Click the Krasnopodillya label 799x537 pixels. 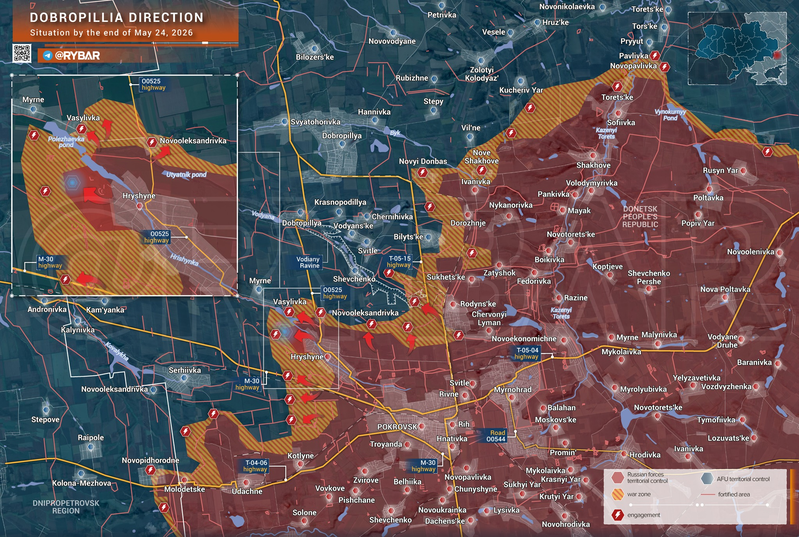point(340,202)
